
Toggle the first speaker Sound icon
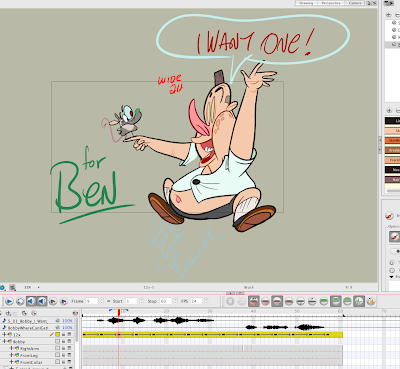[x=31, y=302]
